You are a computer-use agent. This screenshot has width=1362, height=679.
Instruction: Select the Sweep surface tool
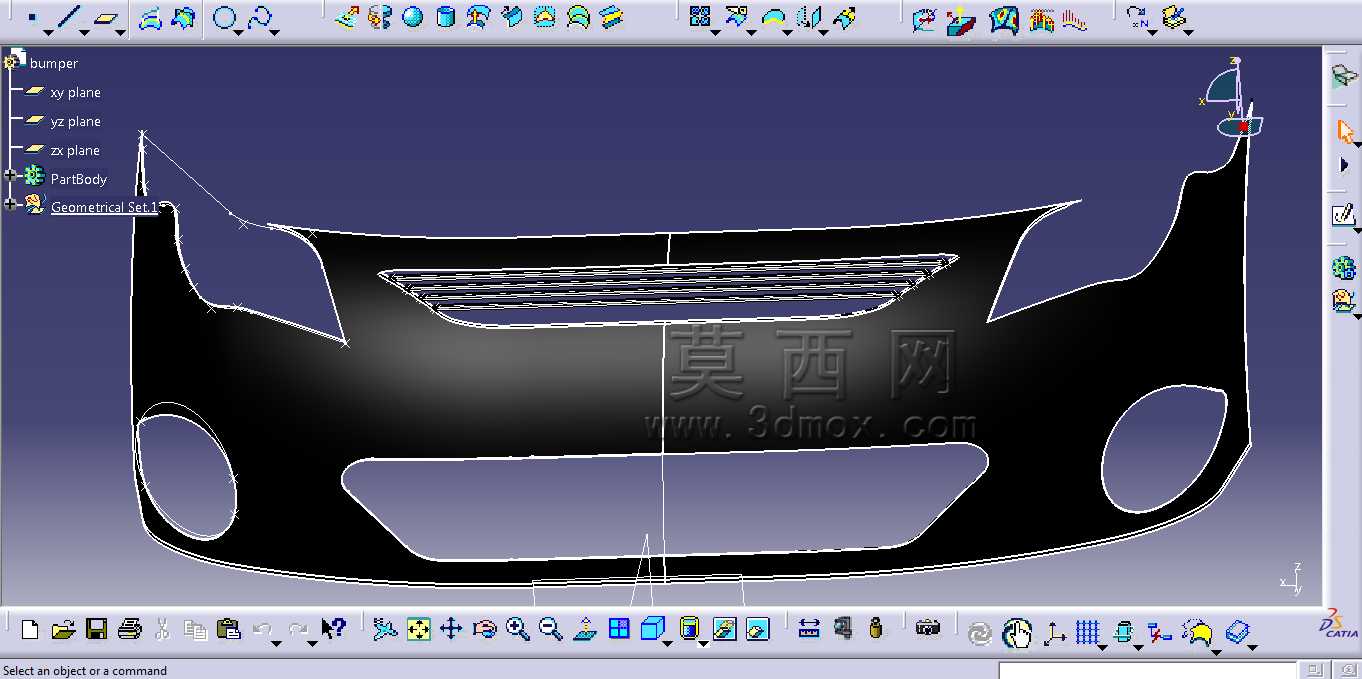click(x=512, y=17)
